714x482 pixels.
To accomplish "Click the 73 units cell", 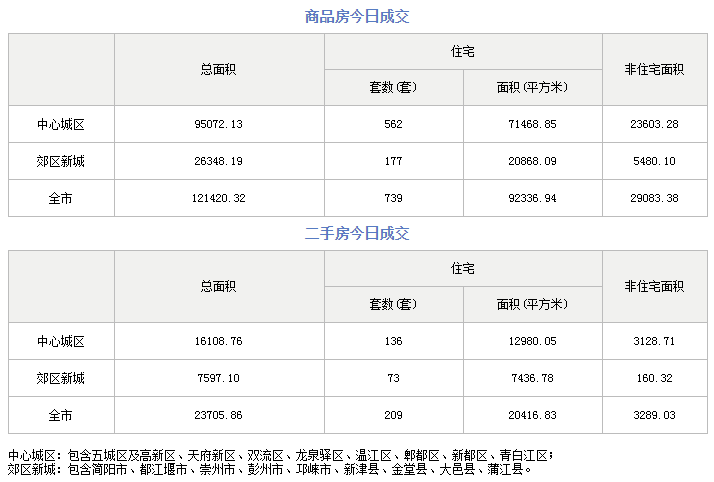I will tap(393, 378).
